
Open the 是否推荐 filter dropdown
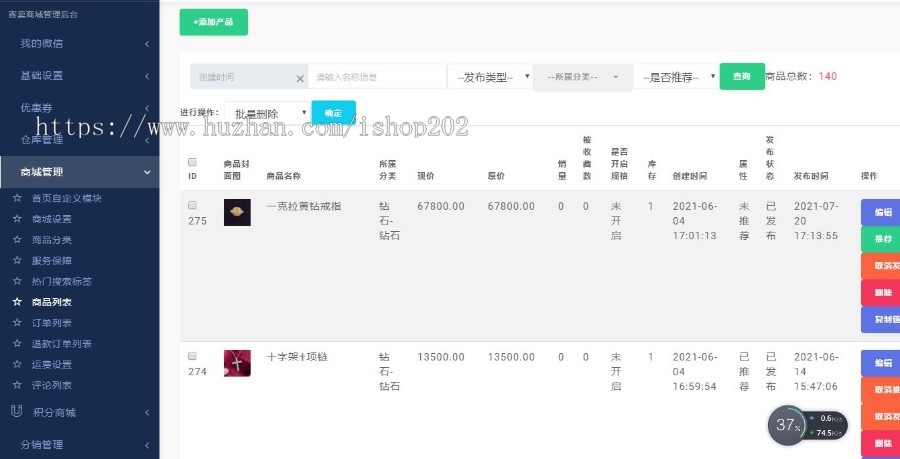pos(677,77)
